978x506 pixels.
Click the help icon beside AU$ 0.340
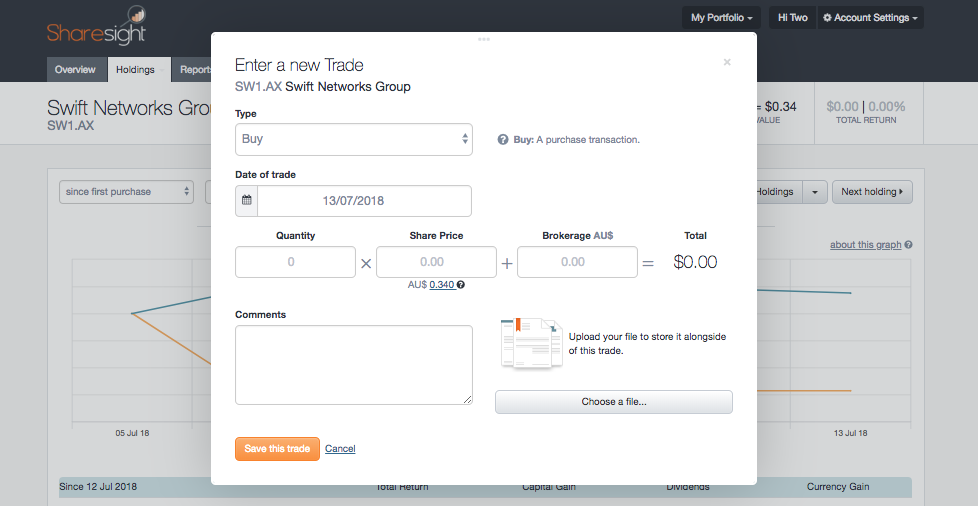(461, 285)
